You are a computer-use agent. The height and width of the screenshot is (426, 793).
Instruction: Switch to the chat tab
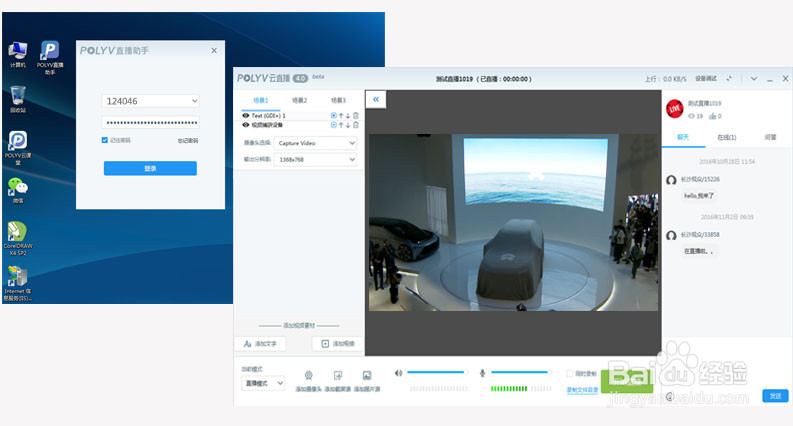(x=683, y=137)
